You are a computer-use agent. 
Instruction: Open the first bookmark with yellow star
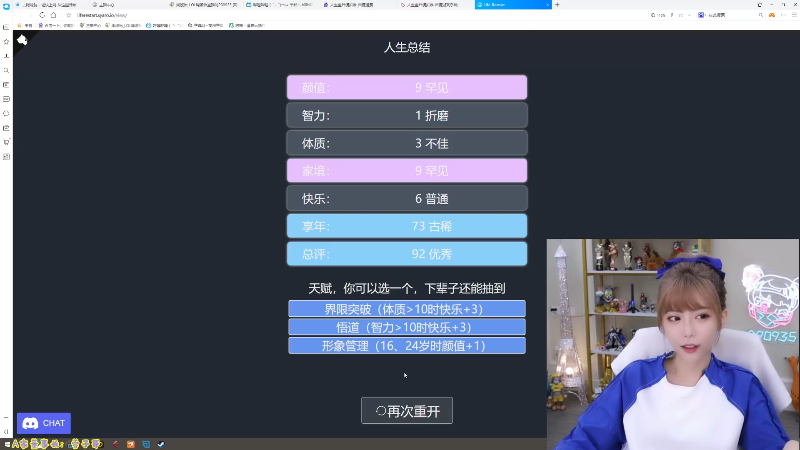(24, 25)
